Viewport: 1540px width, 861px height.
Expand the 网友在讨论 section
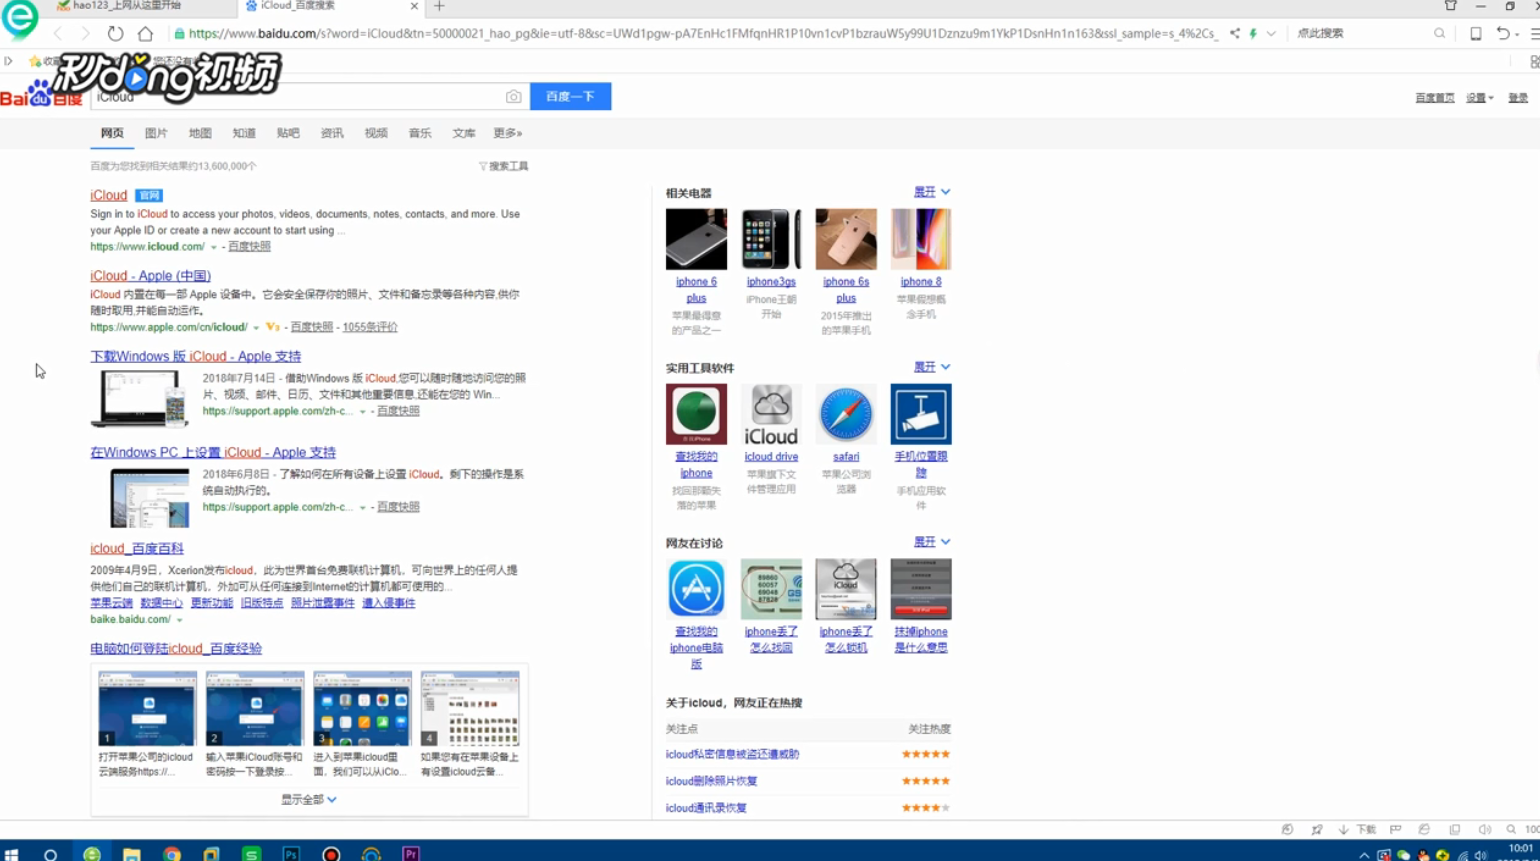click(932, 542)
